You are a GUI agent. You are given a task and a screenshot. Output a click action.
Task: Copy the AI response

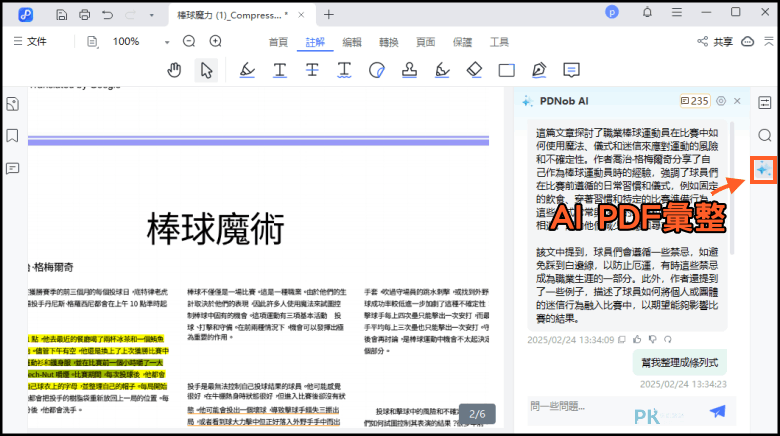point(622,339)
